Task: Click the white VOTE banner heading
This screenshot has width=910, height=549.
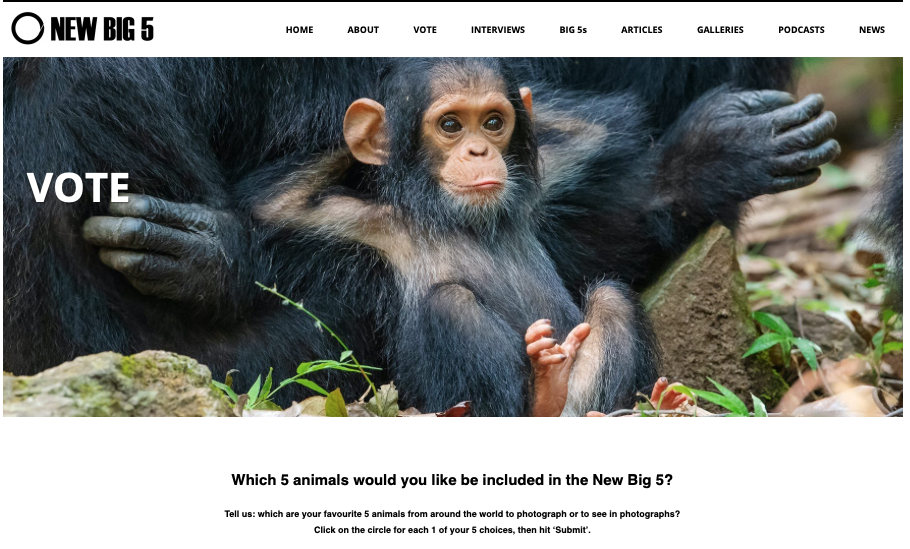Action: pyautogui.click(x=78, y=187)
